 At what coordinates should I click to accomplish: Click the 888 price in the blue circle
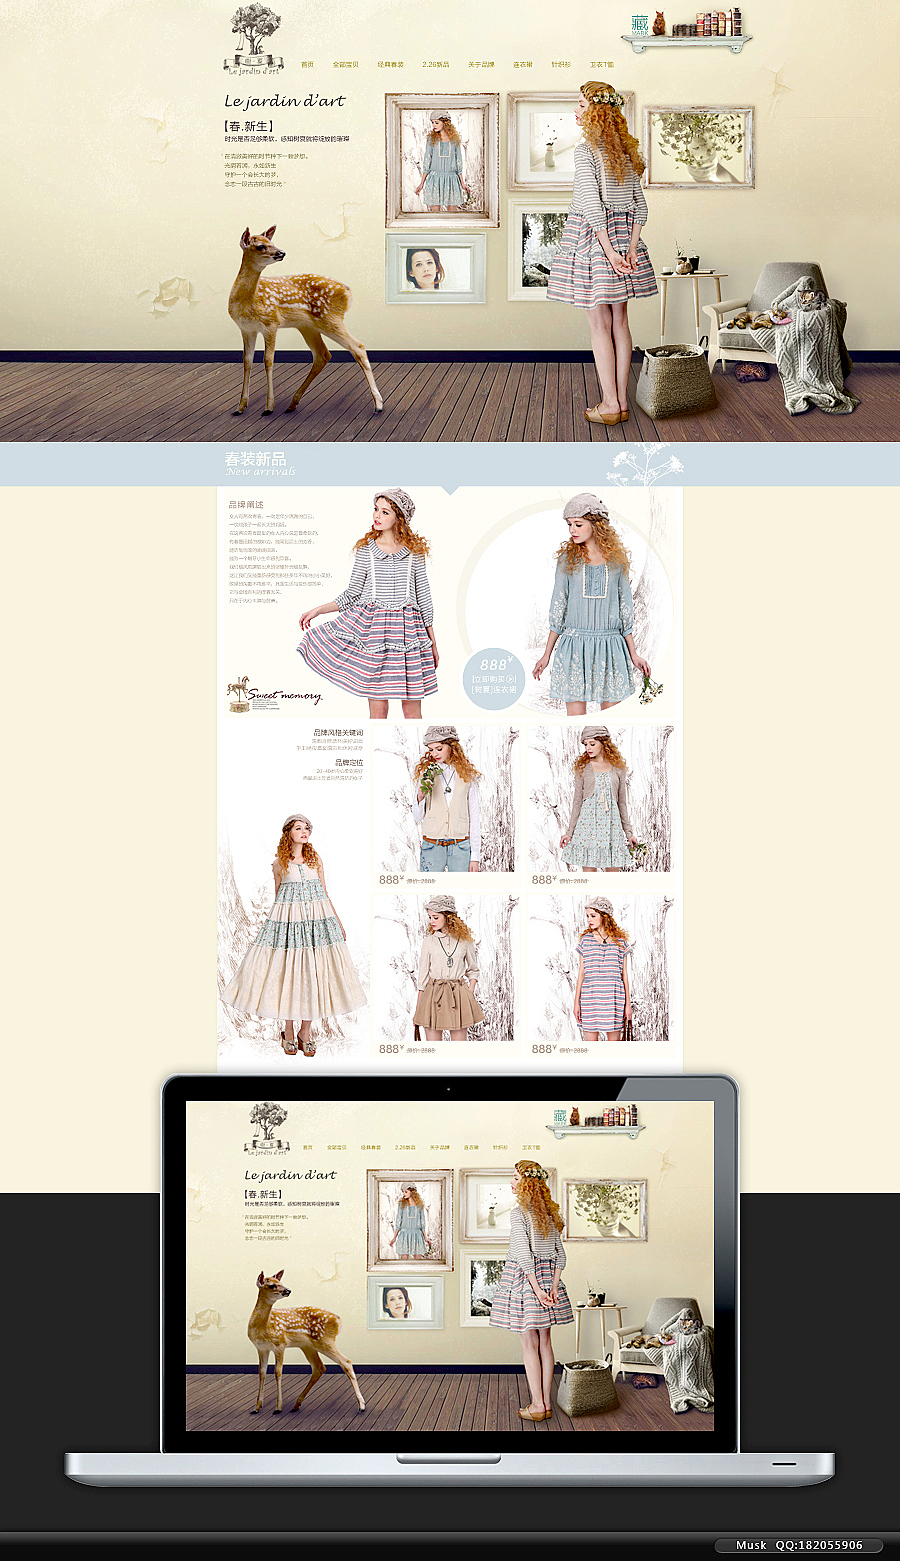pos(496,663)
